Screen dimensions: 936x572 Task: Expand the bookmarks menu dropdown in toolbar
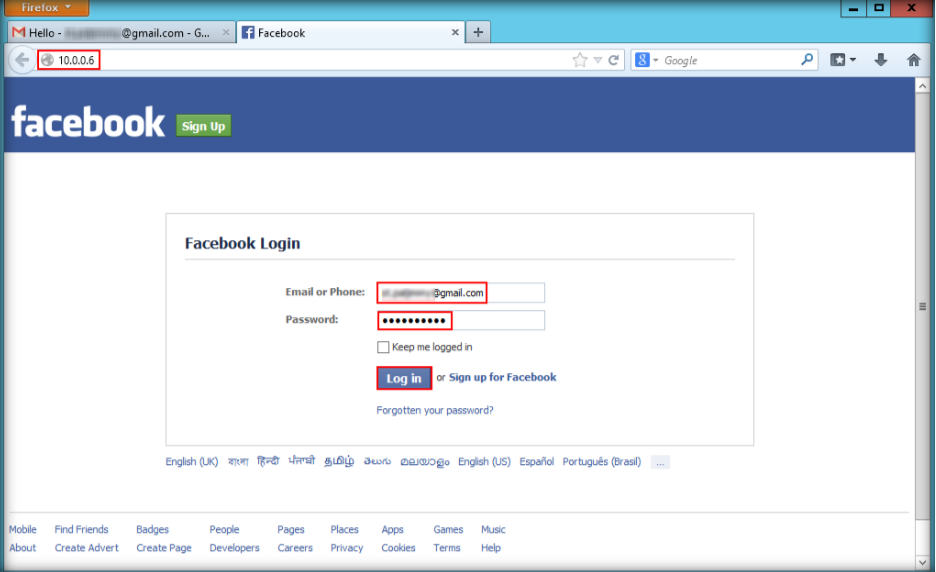coord(843,60)
